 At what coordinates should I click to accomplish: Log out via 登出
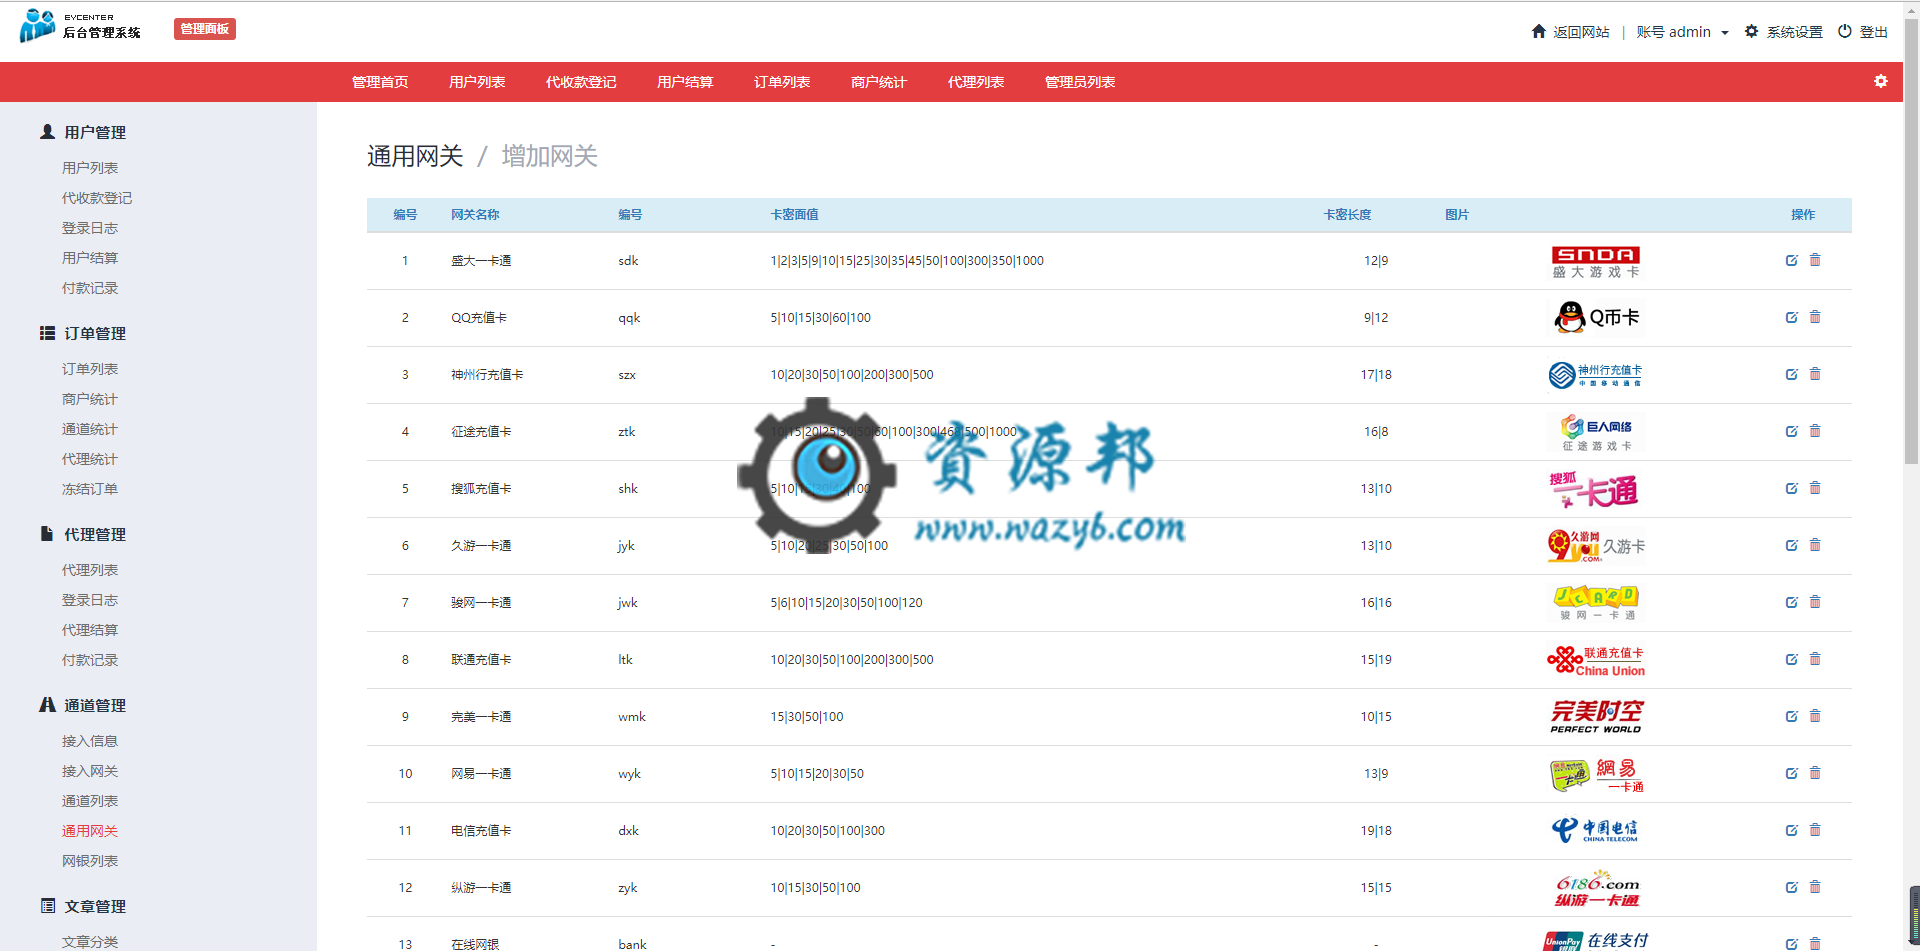pos(1862,32)
